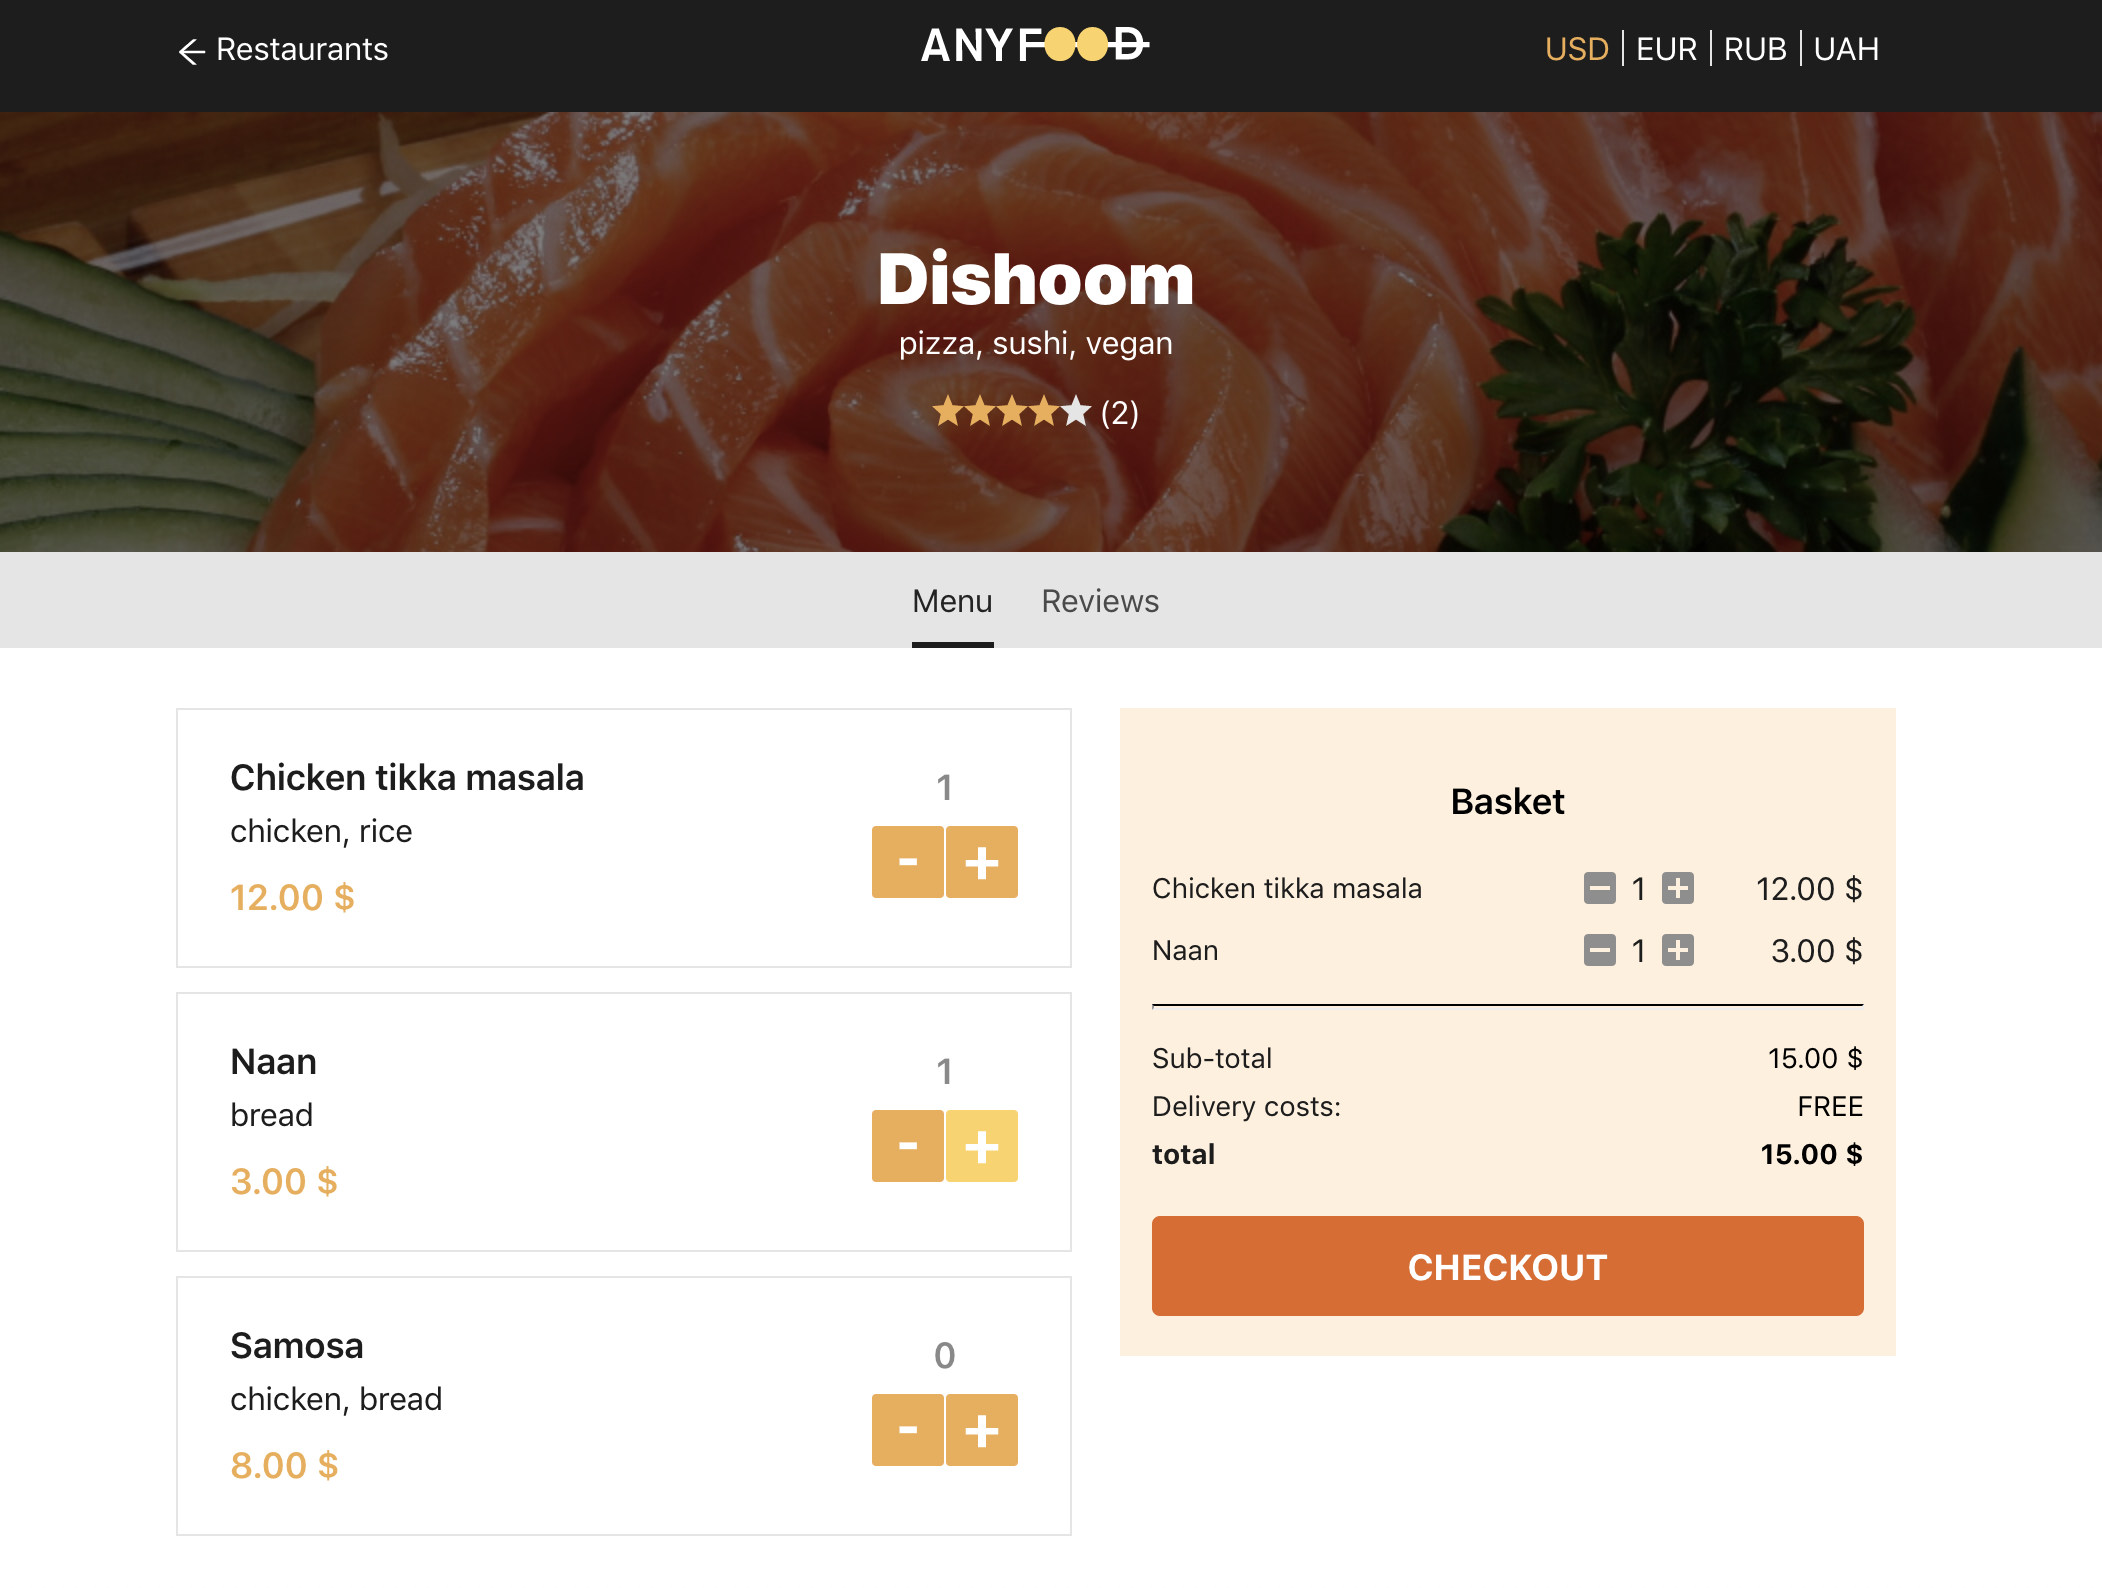This screenshot has height=1588, width=2102.
Task: Increase Naan quantity in basket
Action: 1677,950
